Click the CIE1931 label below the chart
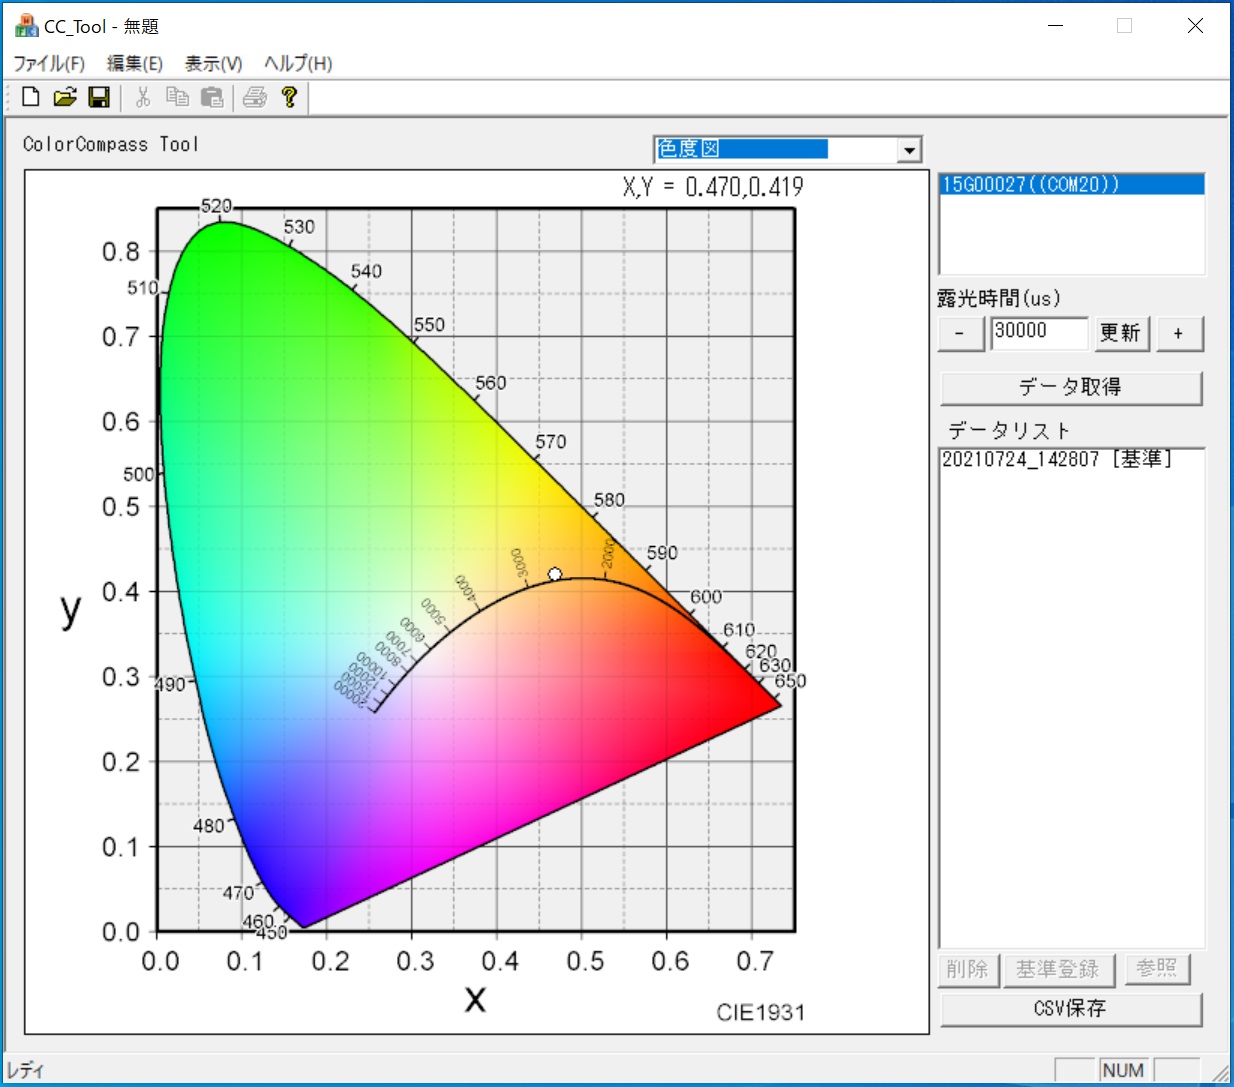Viewport: 1234px width, 1087px height. 760,1012
